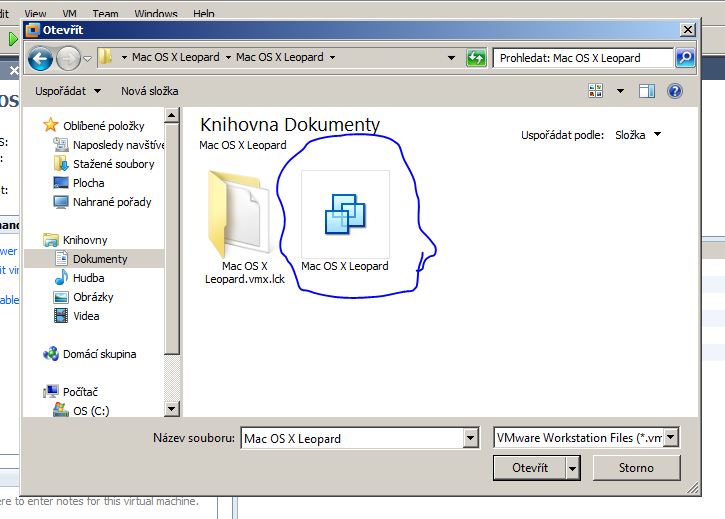Screen dimensions: 725x519
Task: Click Nová složka button
Action: 150,91
